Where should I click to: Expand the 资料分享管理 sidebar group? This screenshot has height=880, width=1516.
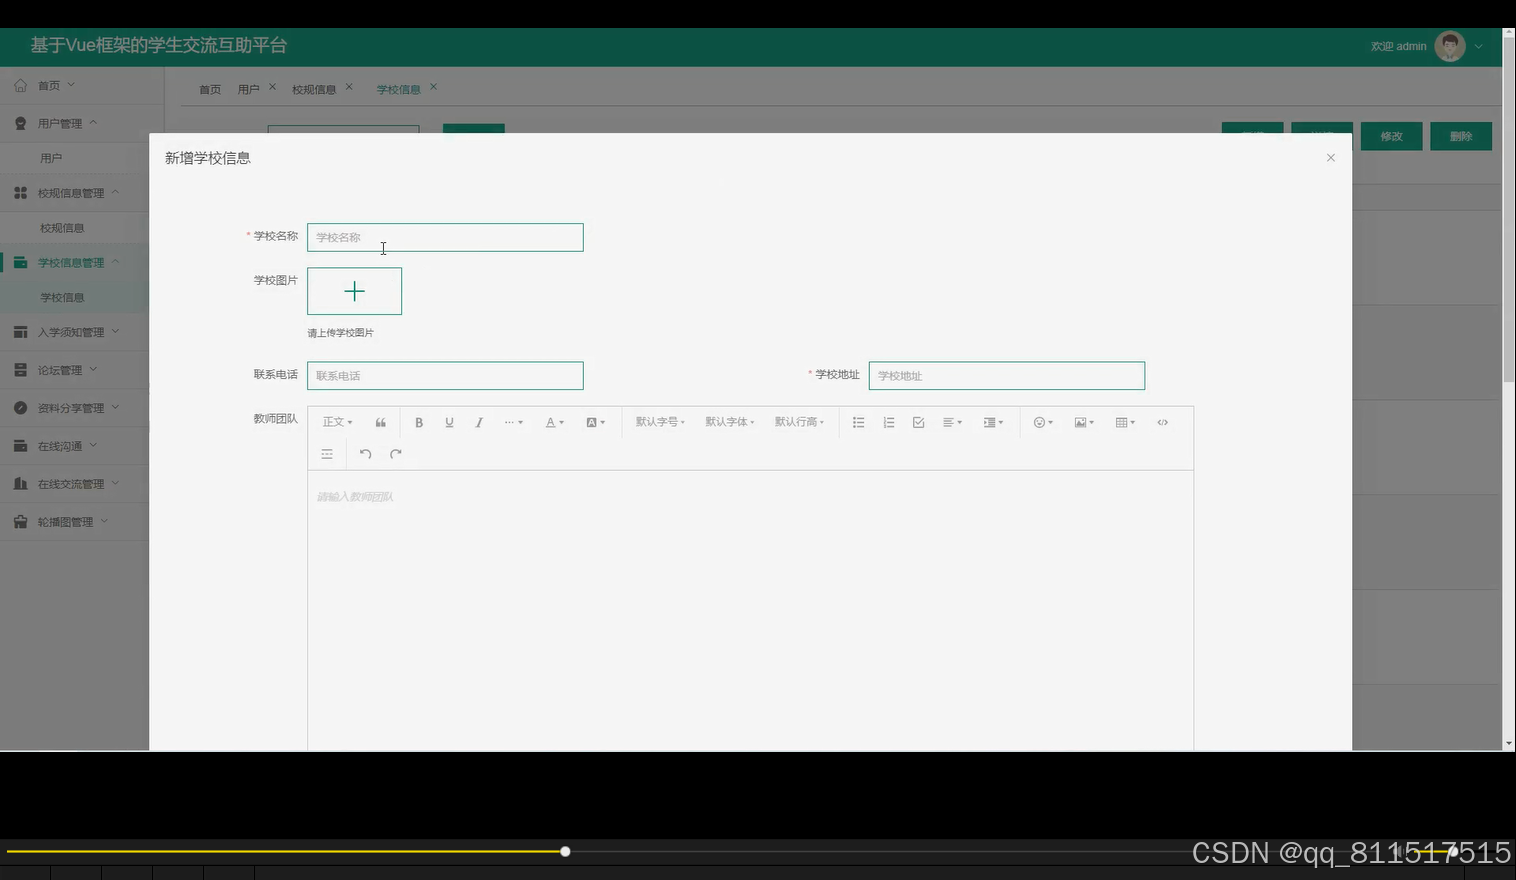tap(114, 407)
